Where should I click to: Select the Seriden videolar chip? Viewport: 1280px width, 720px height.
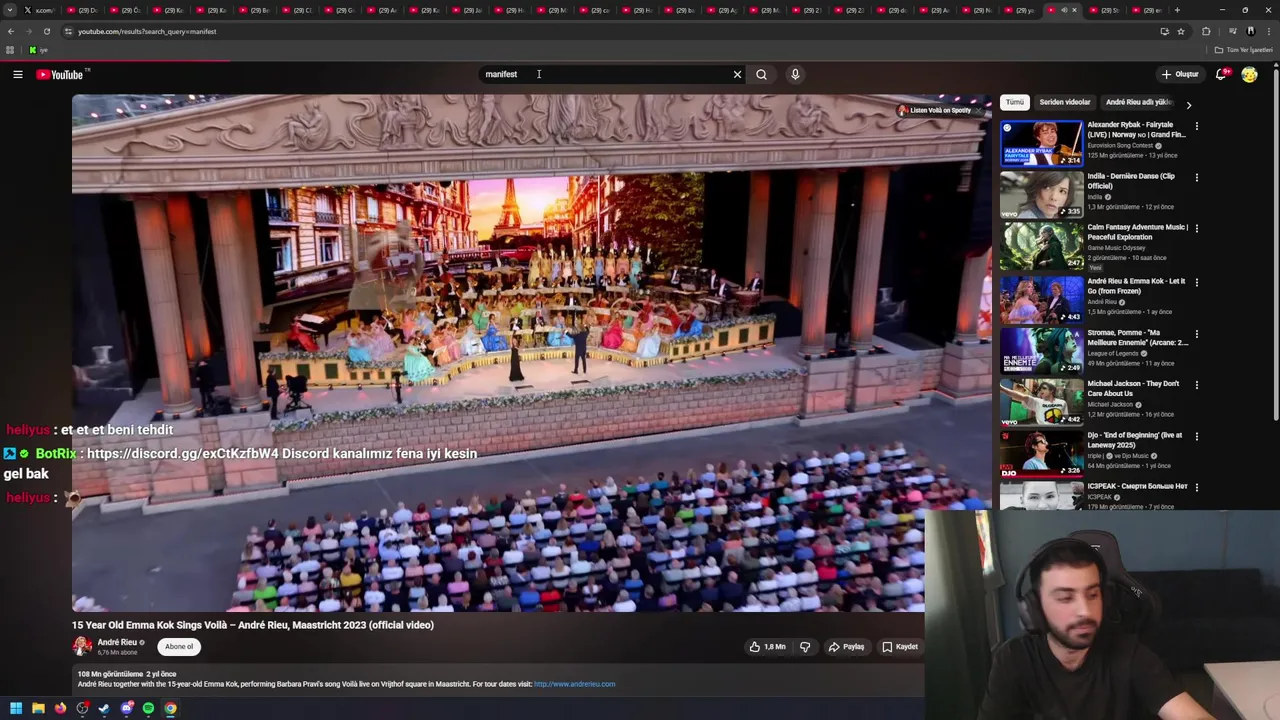tap(1064, 102)
